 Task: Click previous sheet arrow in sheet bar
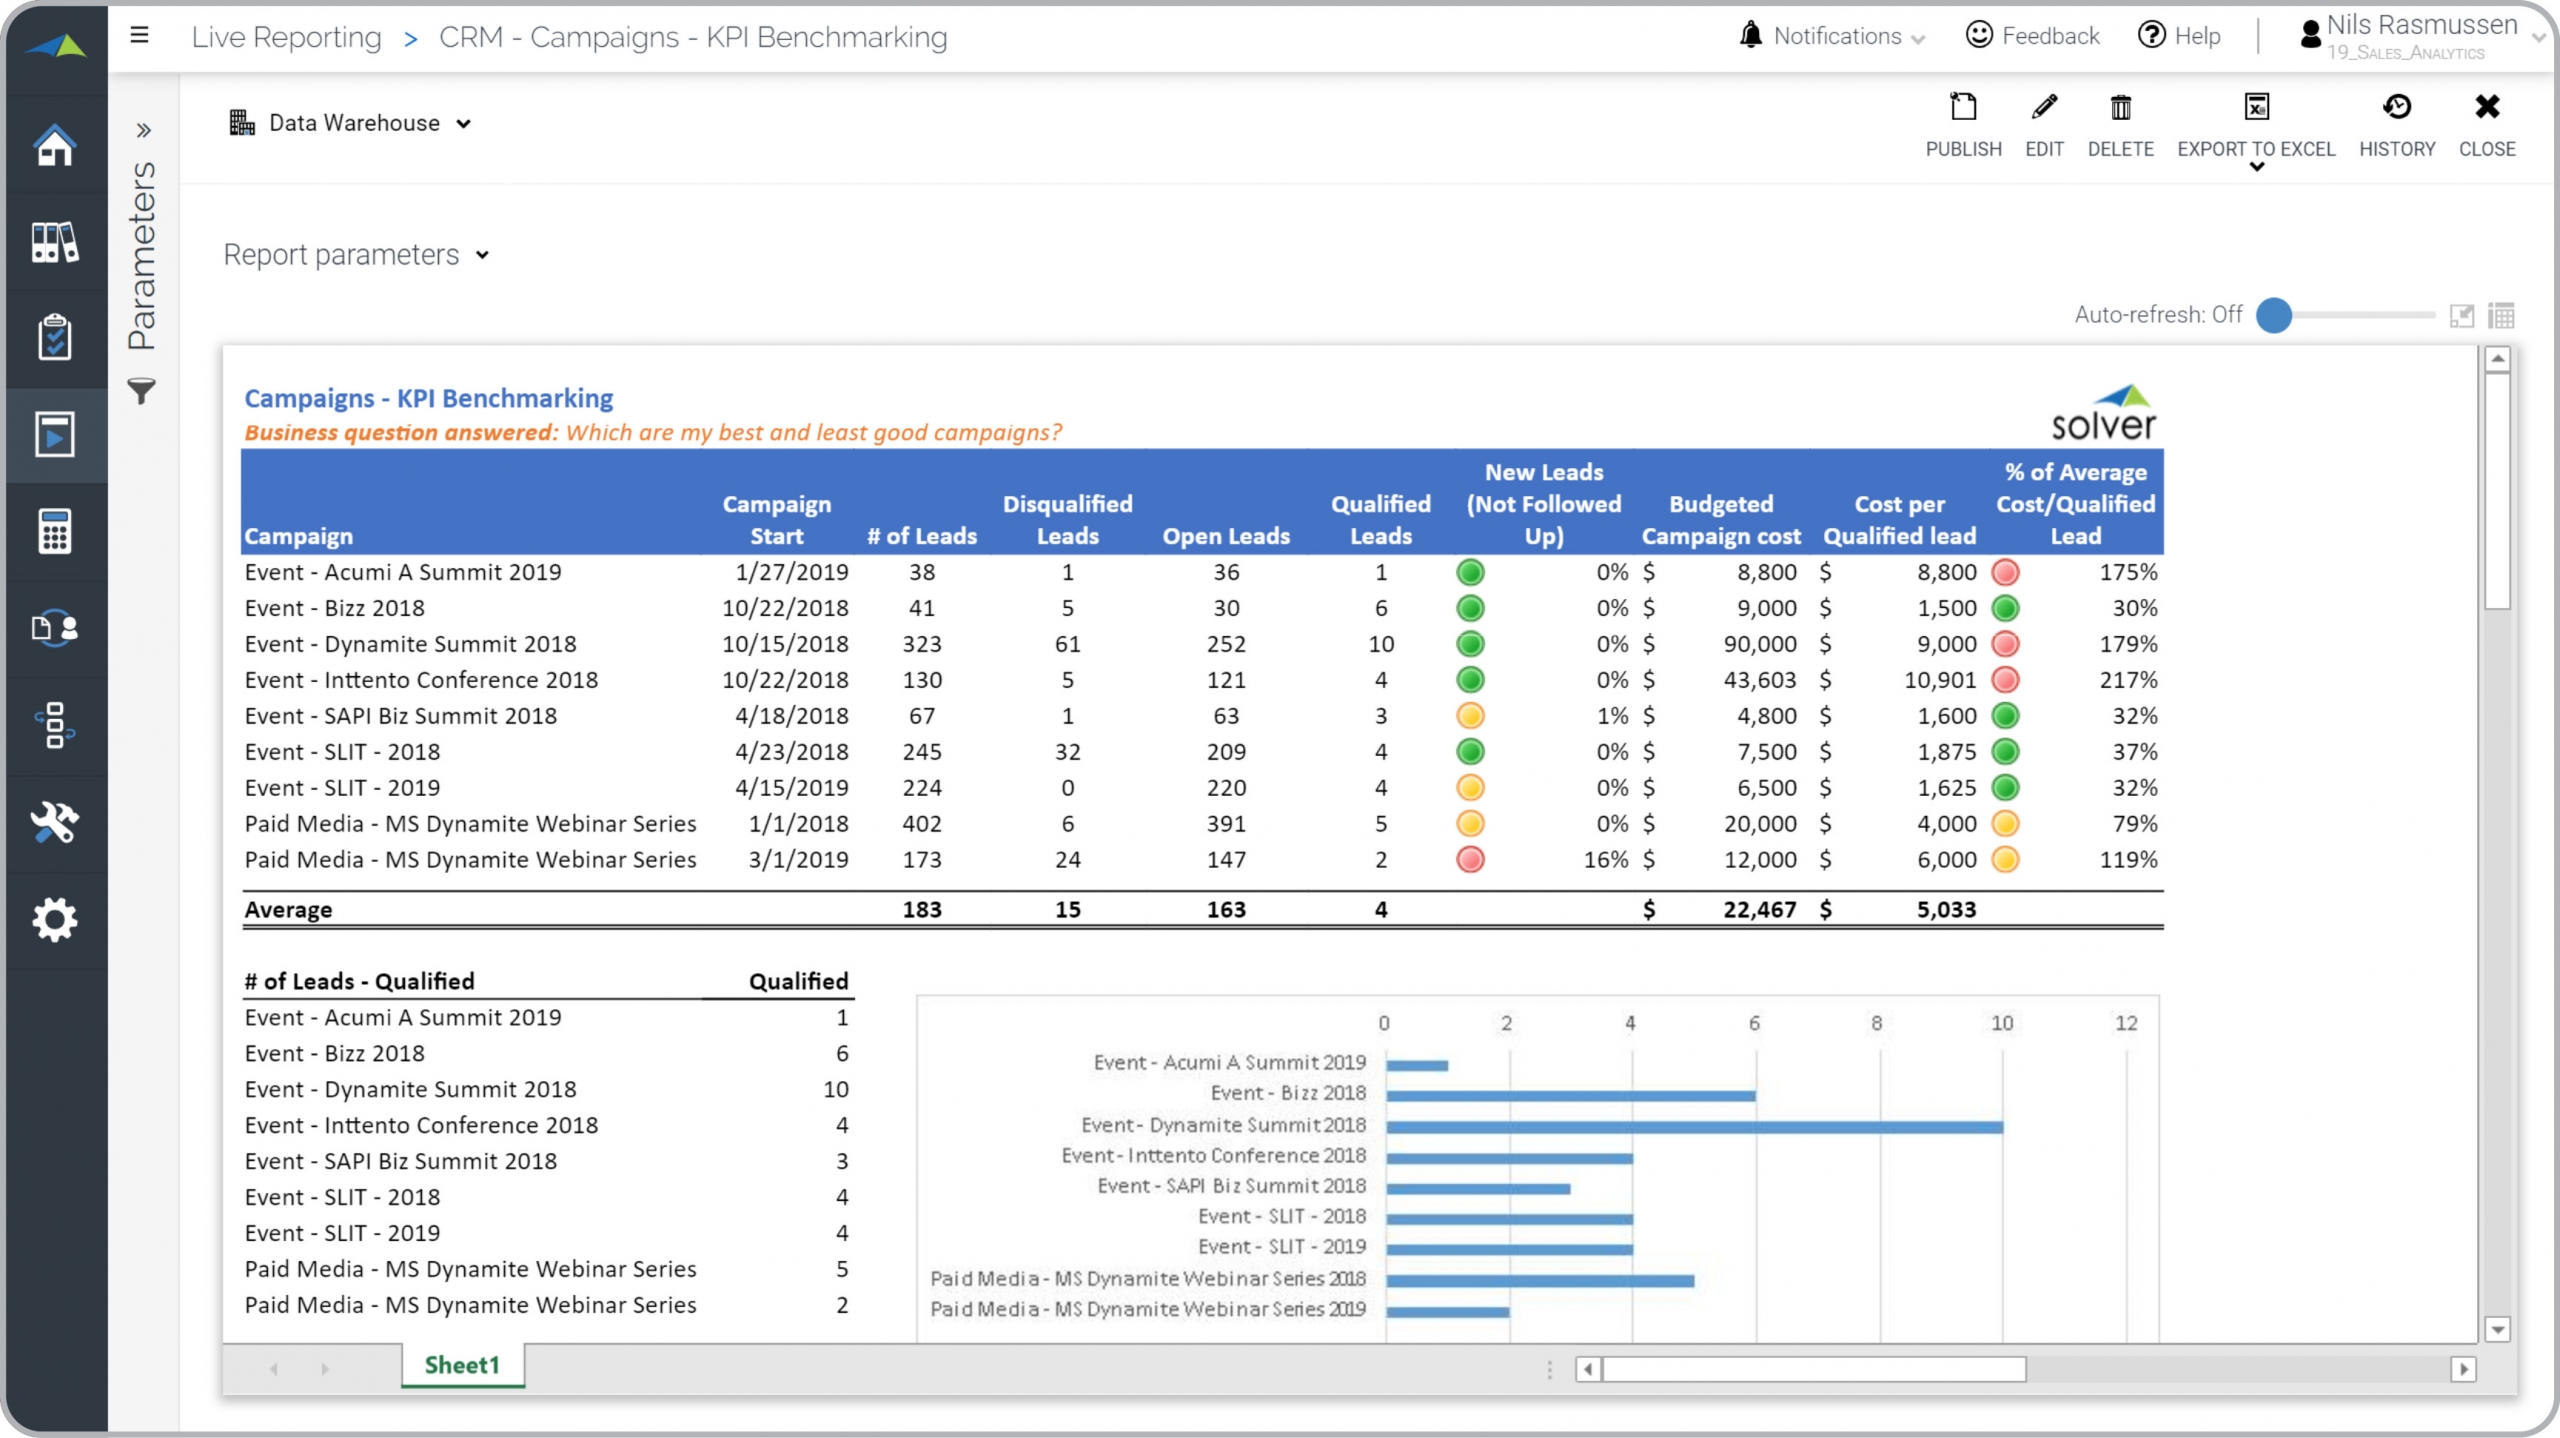pyautogui.click(x=273, y=1368)
